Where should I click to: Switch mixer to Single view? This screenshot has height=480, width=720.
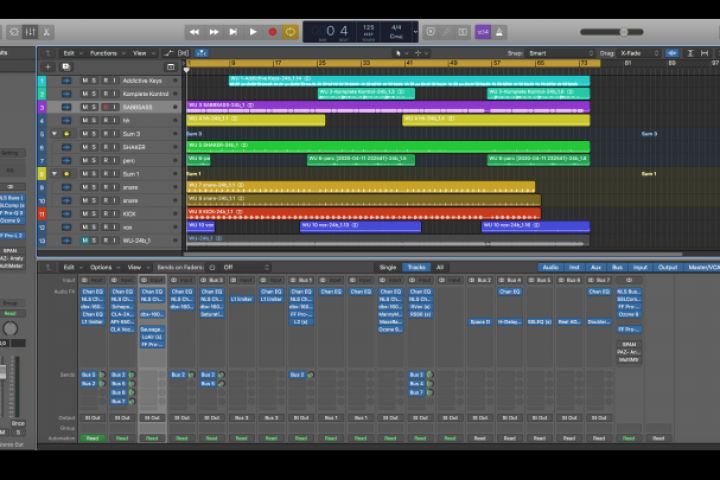[x=387, y=267]
